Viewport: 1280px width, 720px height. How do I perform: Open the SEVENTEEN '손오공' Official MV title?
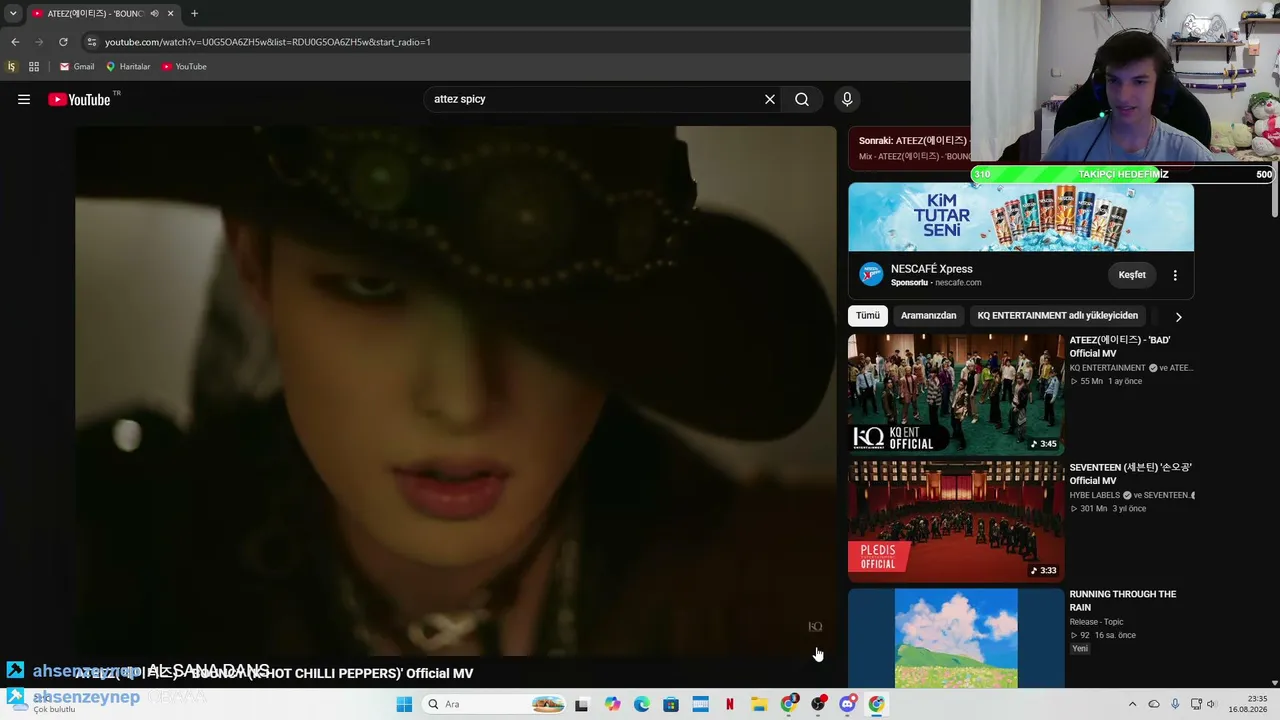1131,474
